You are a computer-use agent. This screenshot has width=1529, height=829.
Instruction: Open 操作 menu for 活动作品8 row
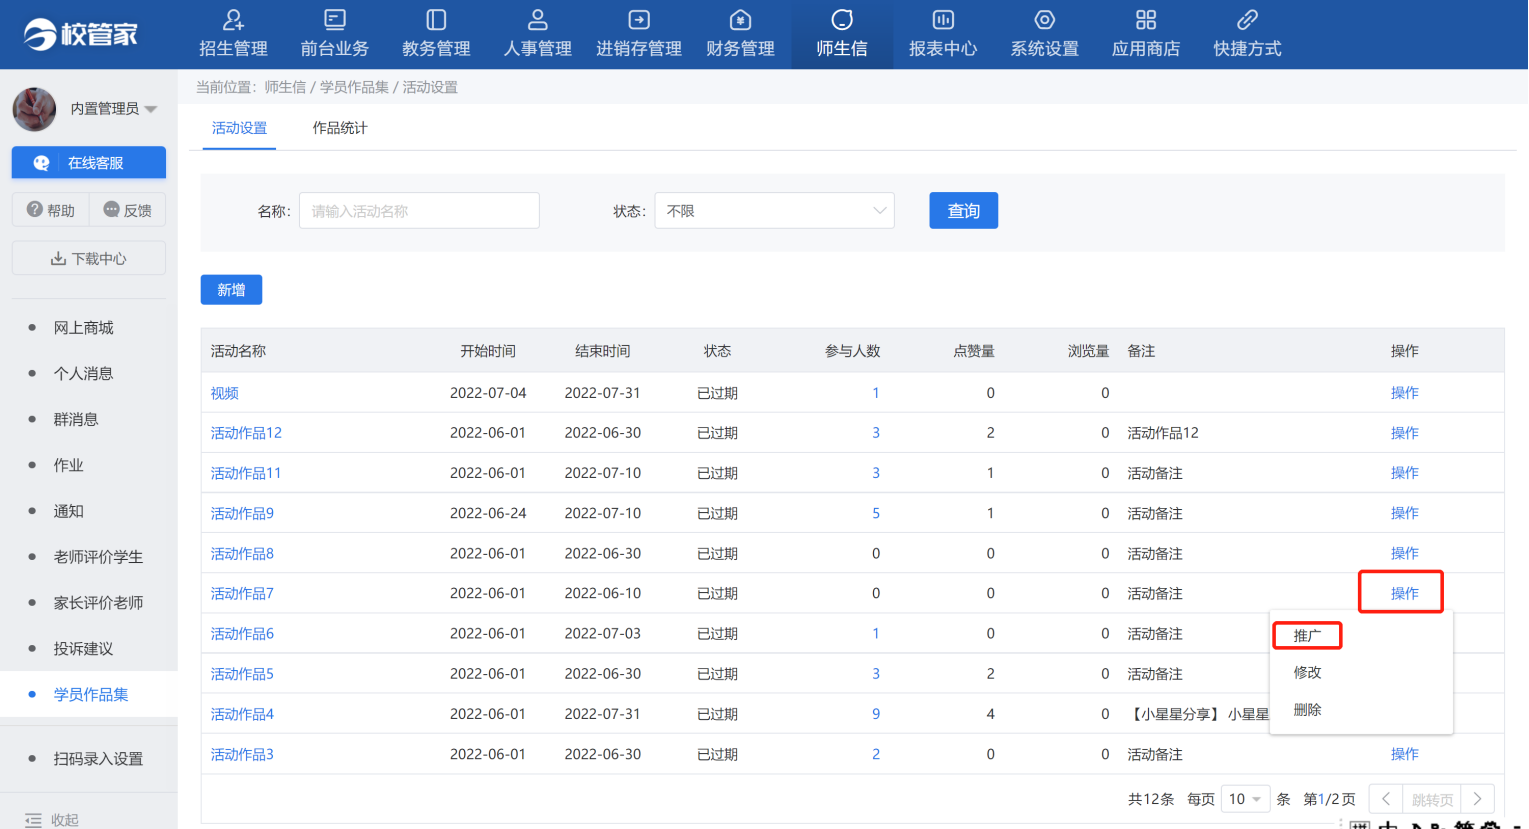(1404, 553)
